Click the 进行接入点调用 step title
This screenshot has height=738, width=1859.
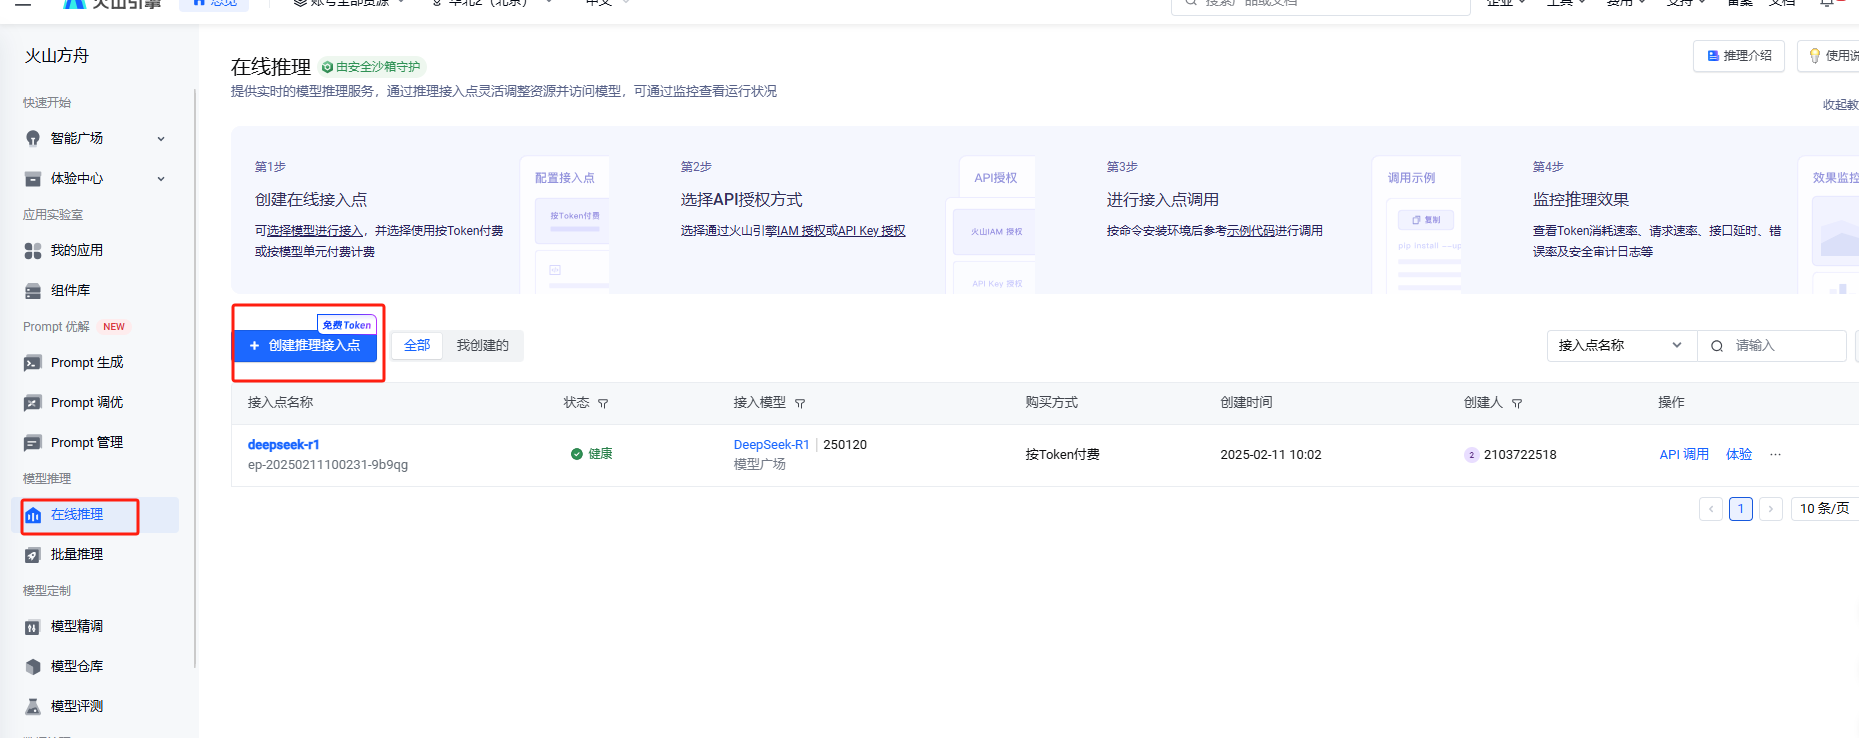click(x=1163, y=200)
